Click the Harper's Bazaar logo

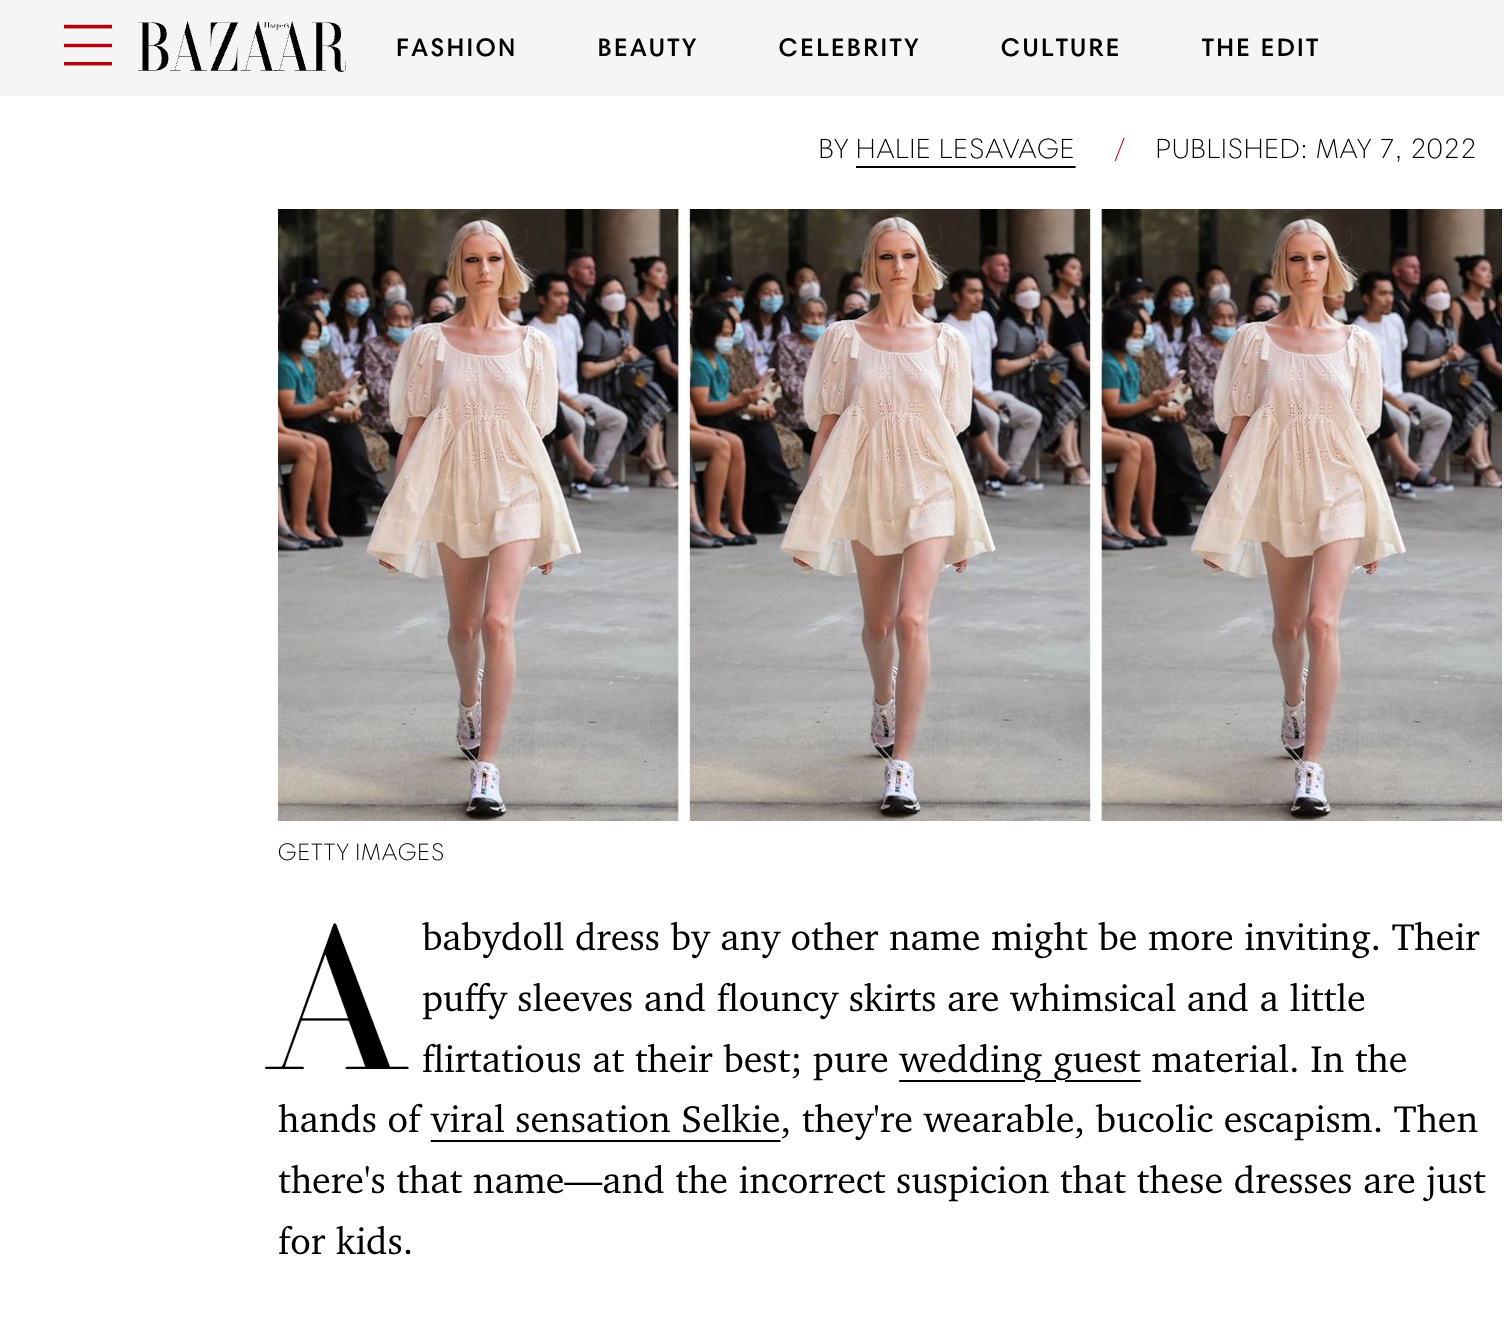click(x=242, y=47)
